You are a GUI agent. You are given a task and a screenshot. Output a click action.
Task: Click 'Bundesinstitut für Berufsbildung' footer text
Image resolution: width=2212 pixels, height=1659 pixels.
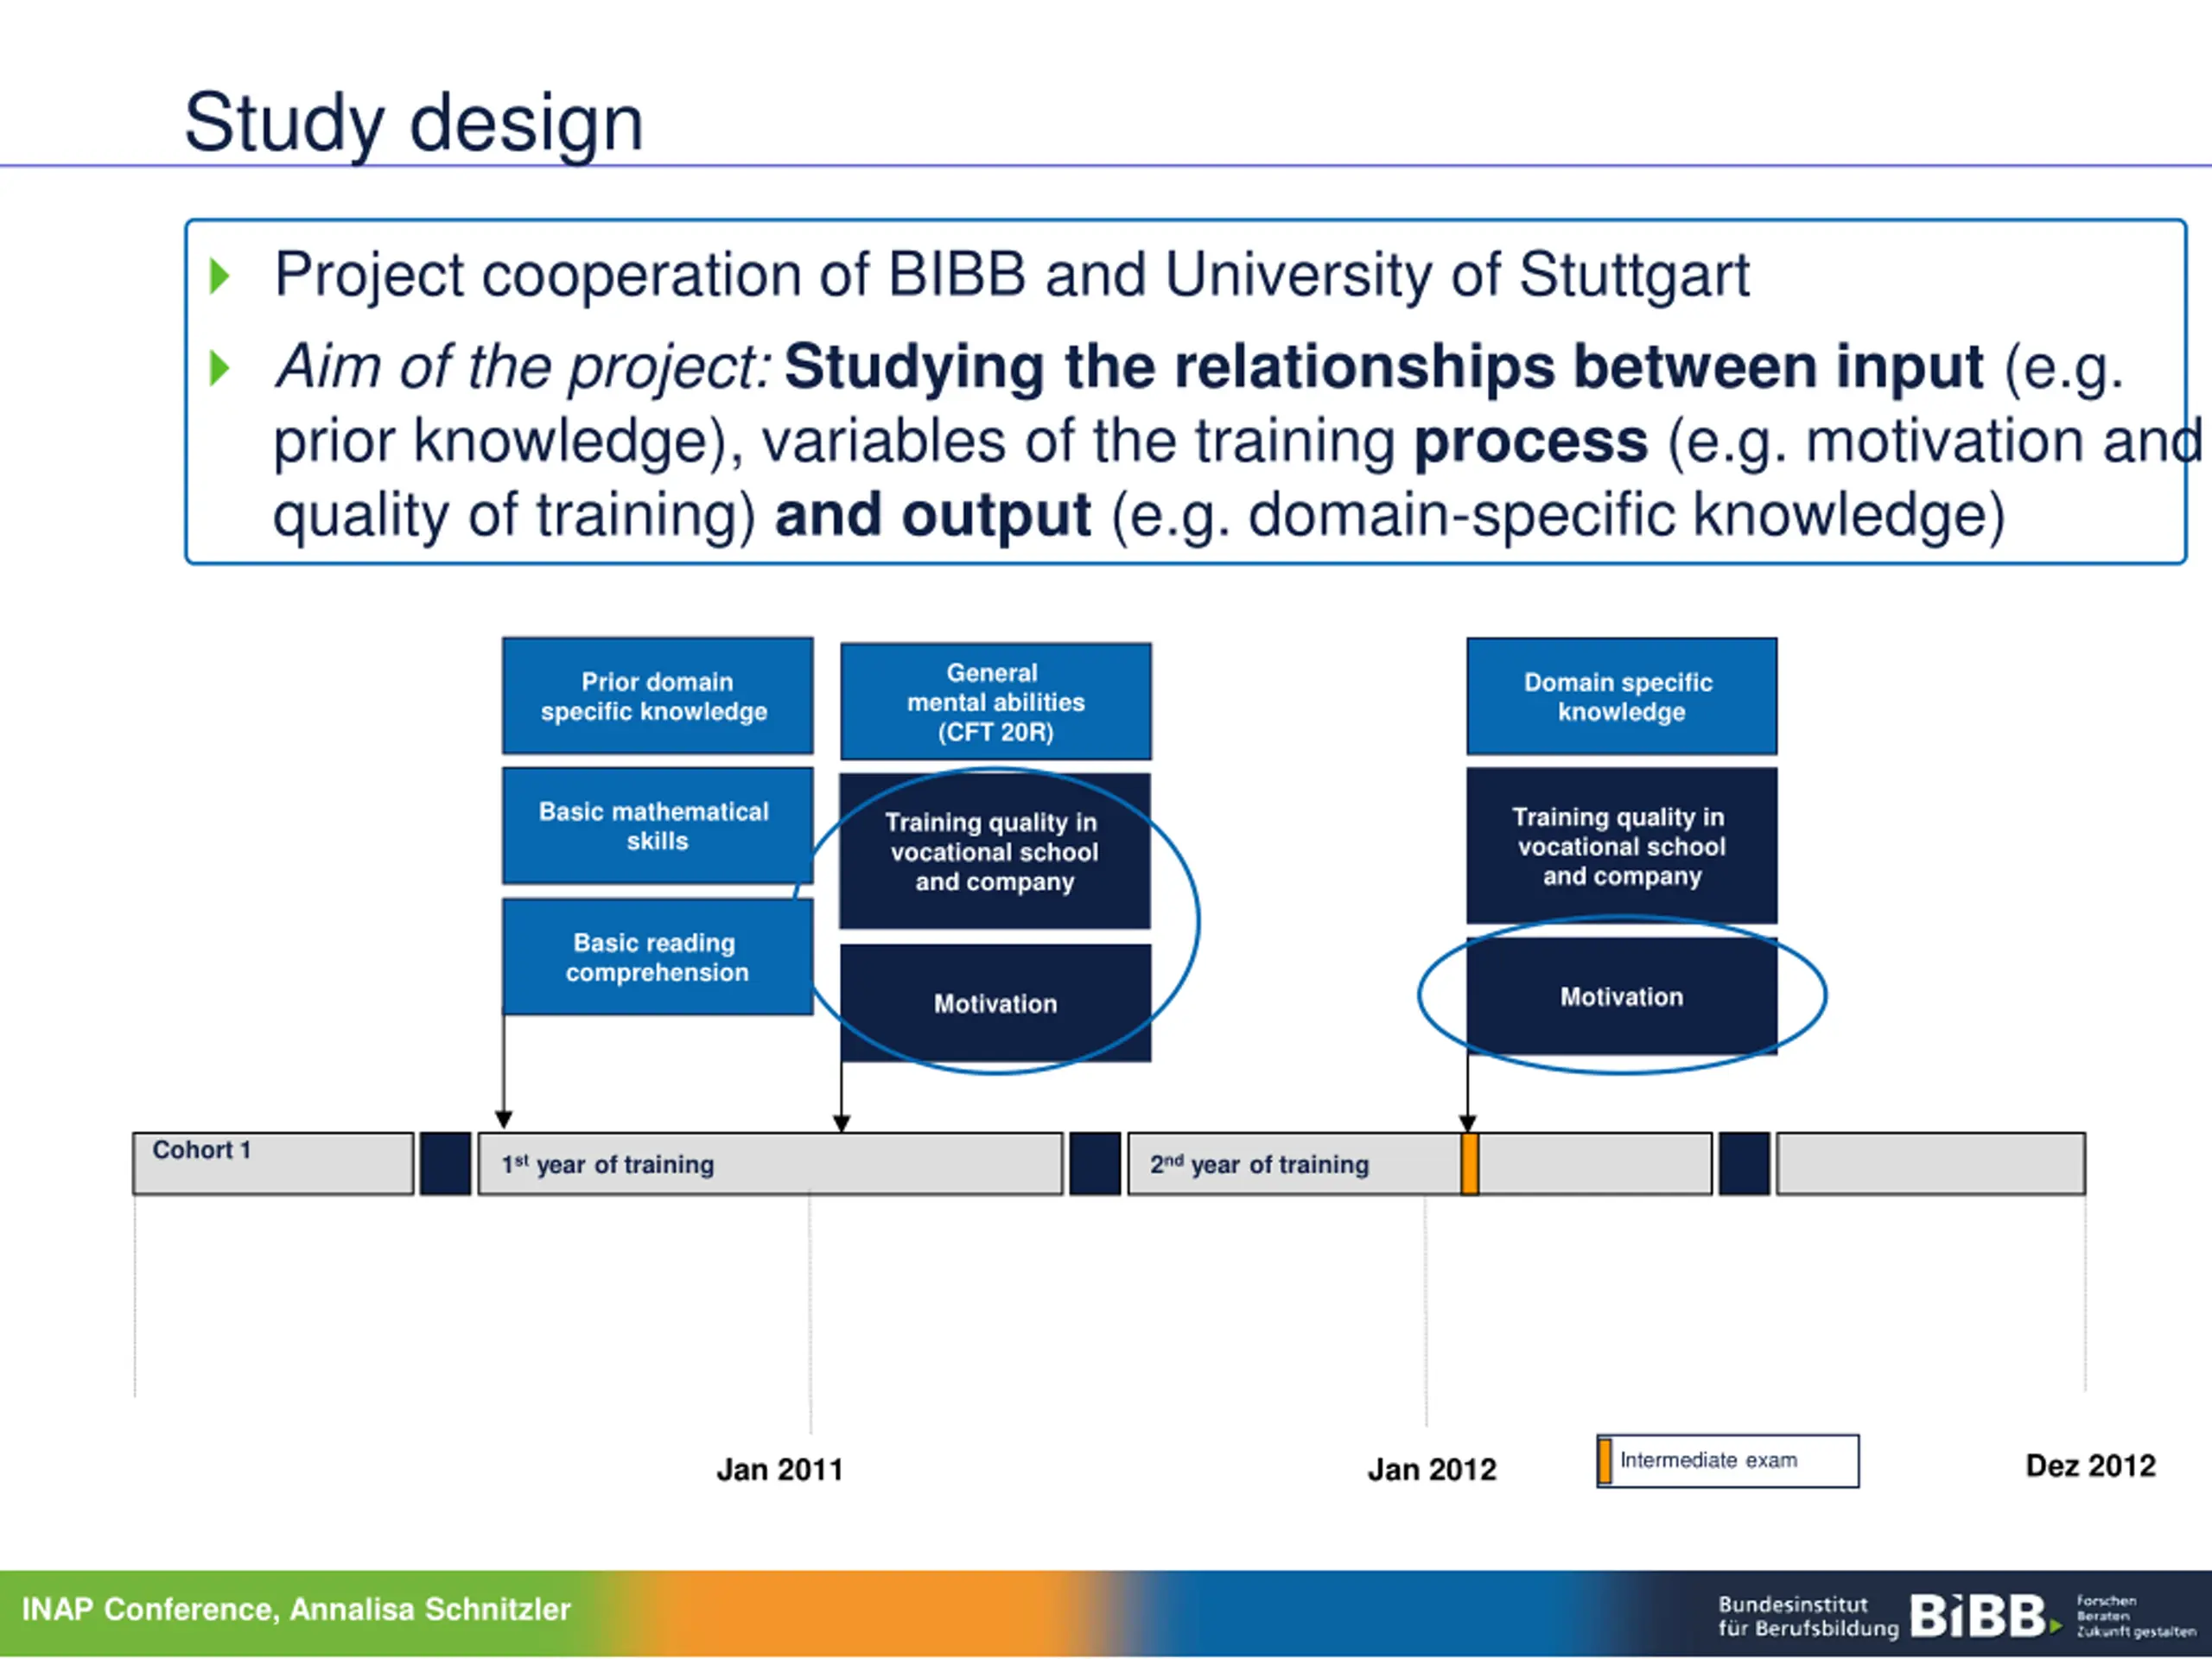tap(1808, 1616)
